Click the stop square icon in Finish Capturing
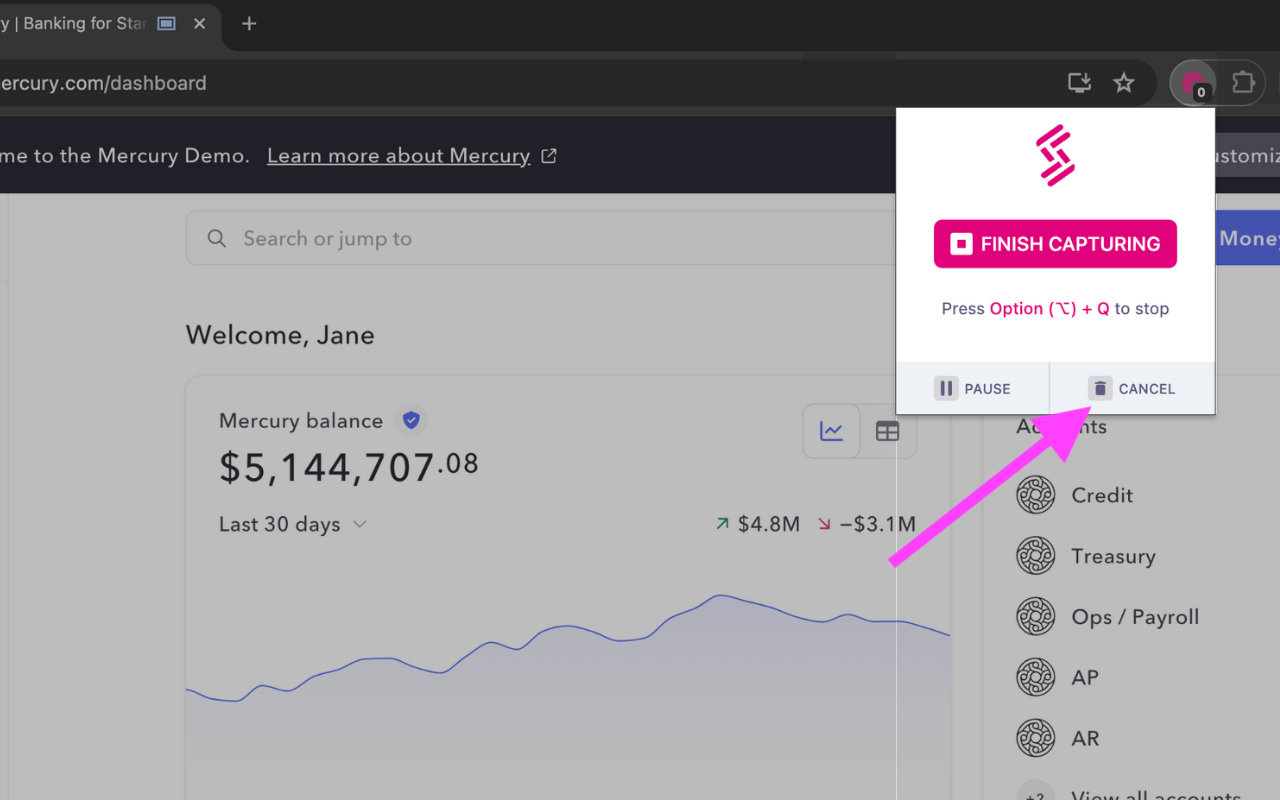This screenshot has height=800, width=1280. tap(961, 244)
